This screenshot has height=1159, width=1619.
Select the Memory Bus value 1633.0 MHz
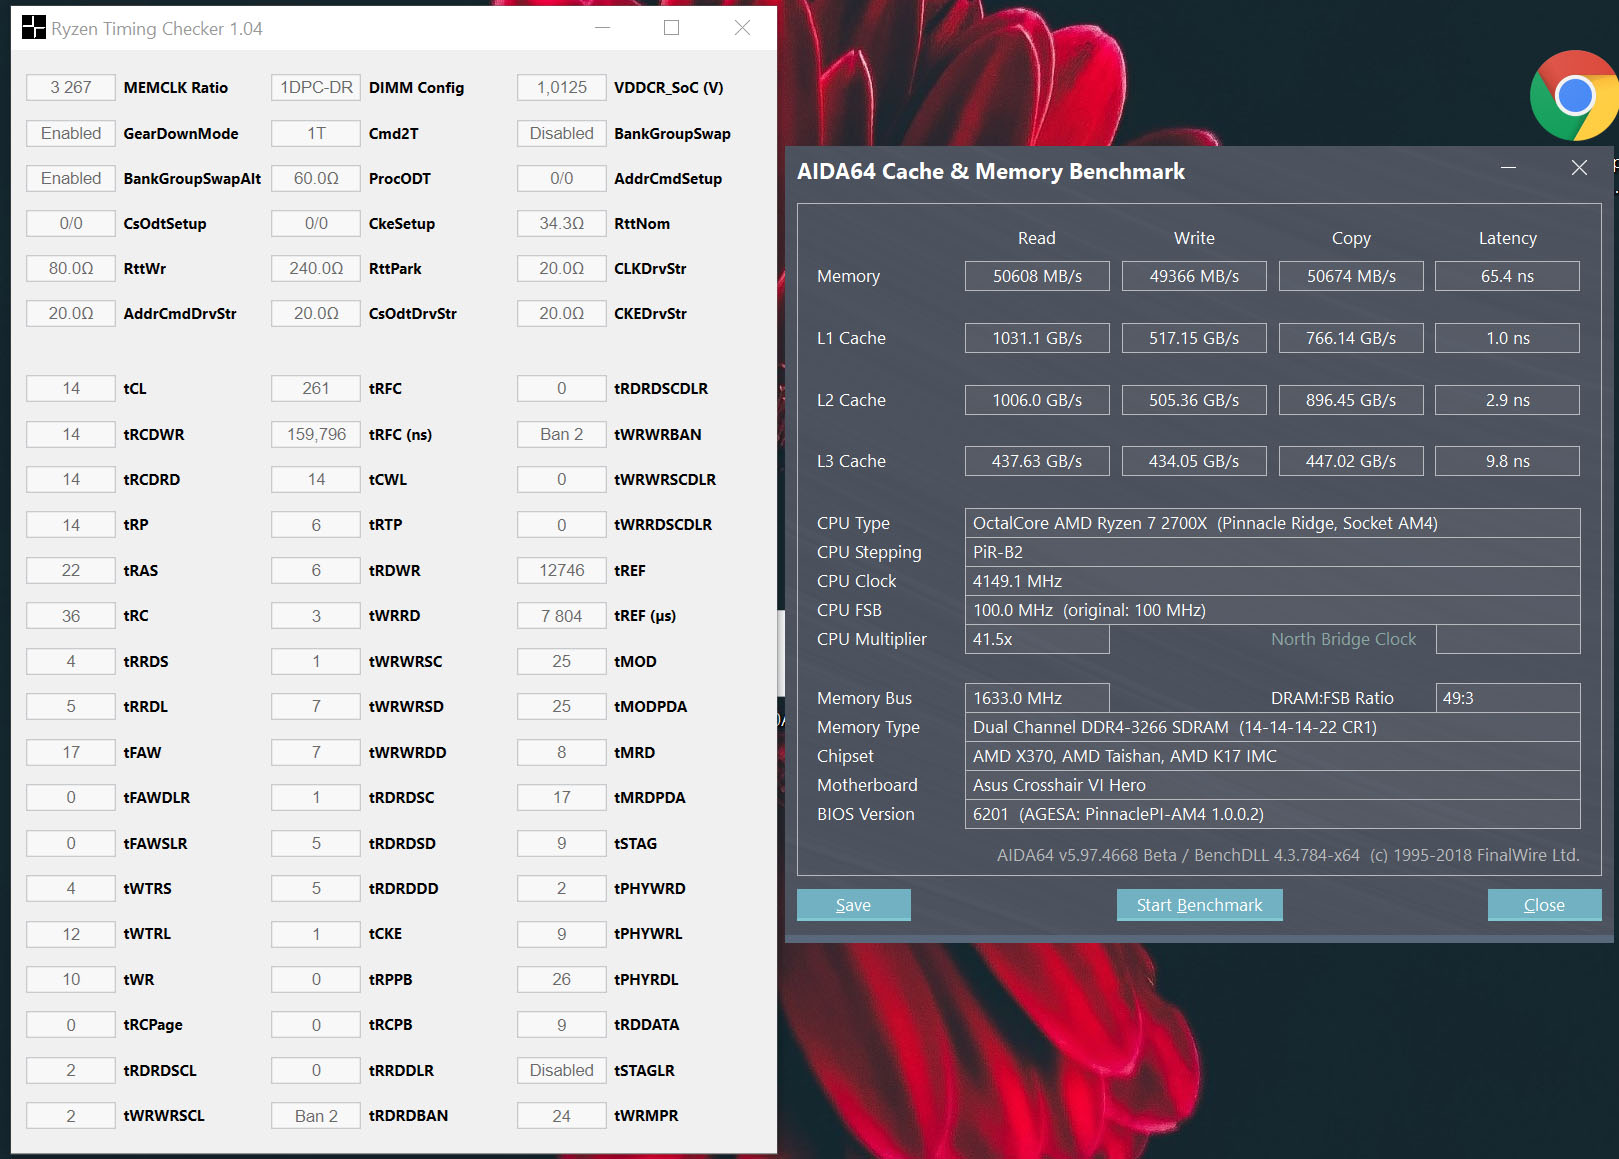coord(1037,698)
